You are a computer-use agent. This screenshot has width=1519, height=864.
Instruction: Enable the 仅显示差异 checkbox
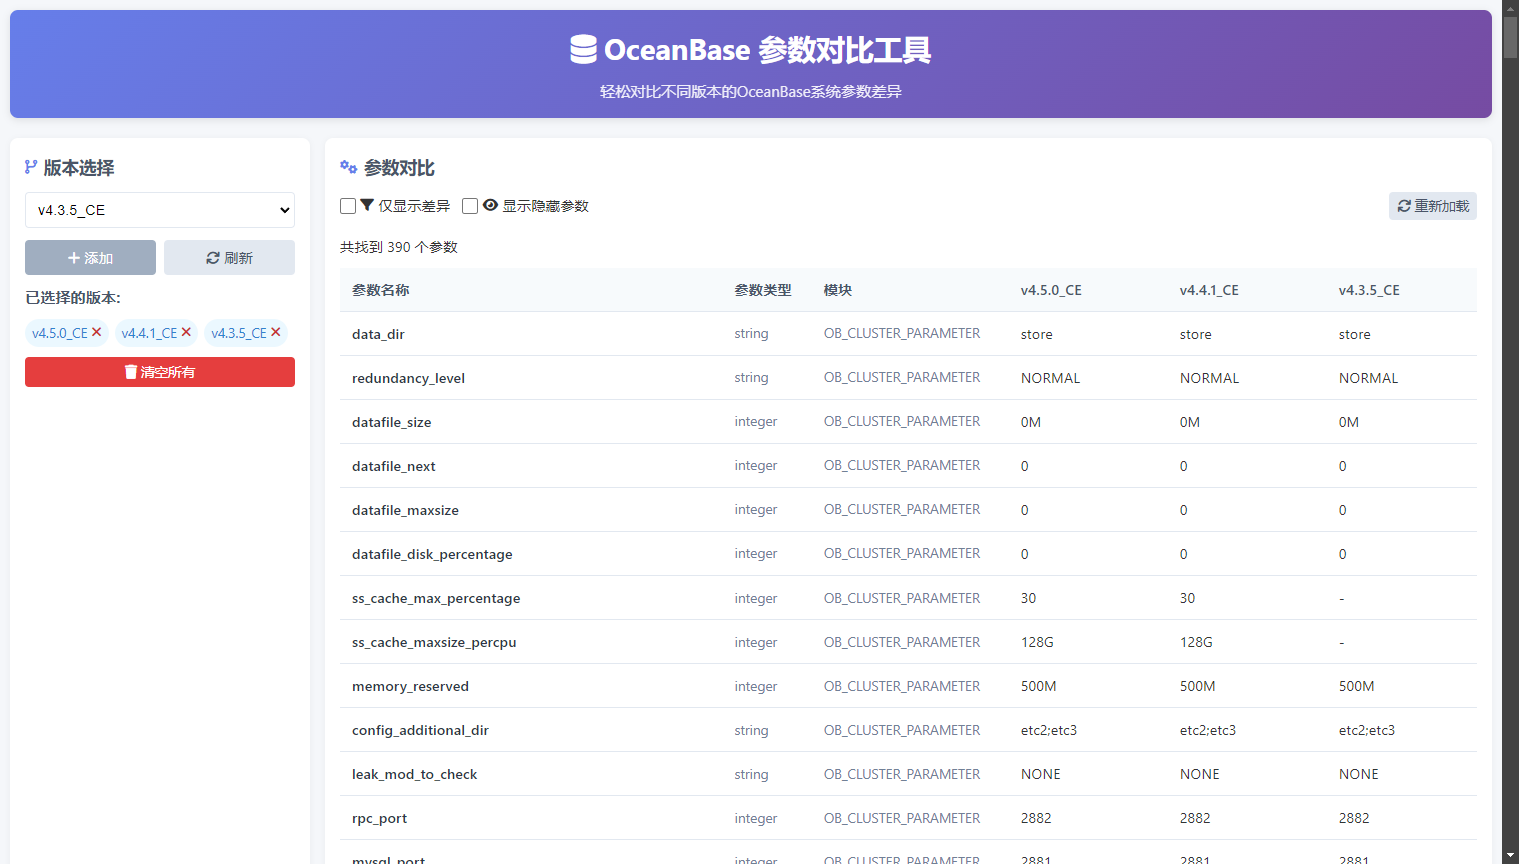click(348, 206)
